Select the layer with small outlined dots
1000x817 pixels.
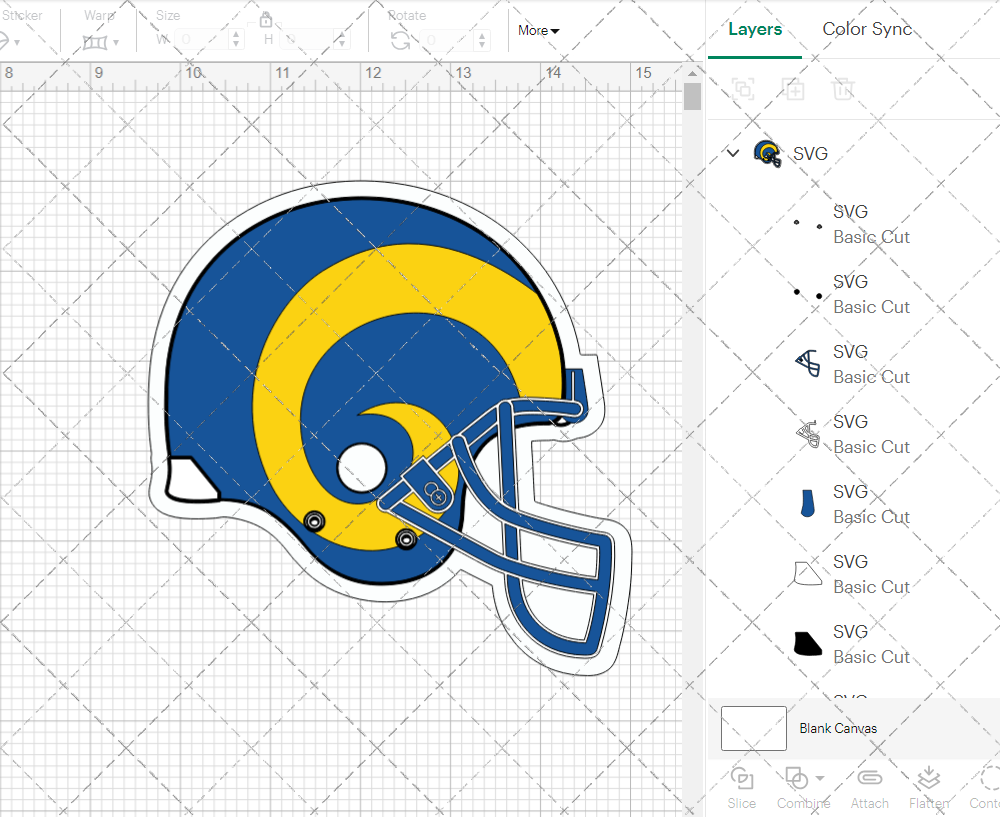[807, 224]
